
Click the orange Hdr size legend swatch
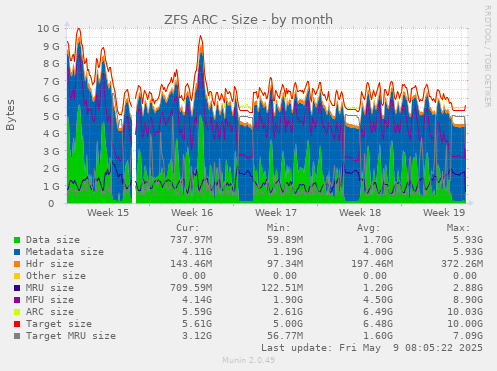[17, 264]
